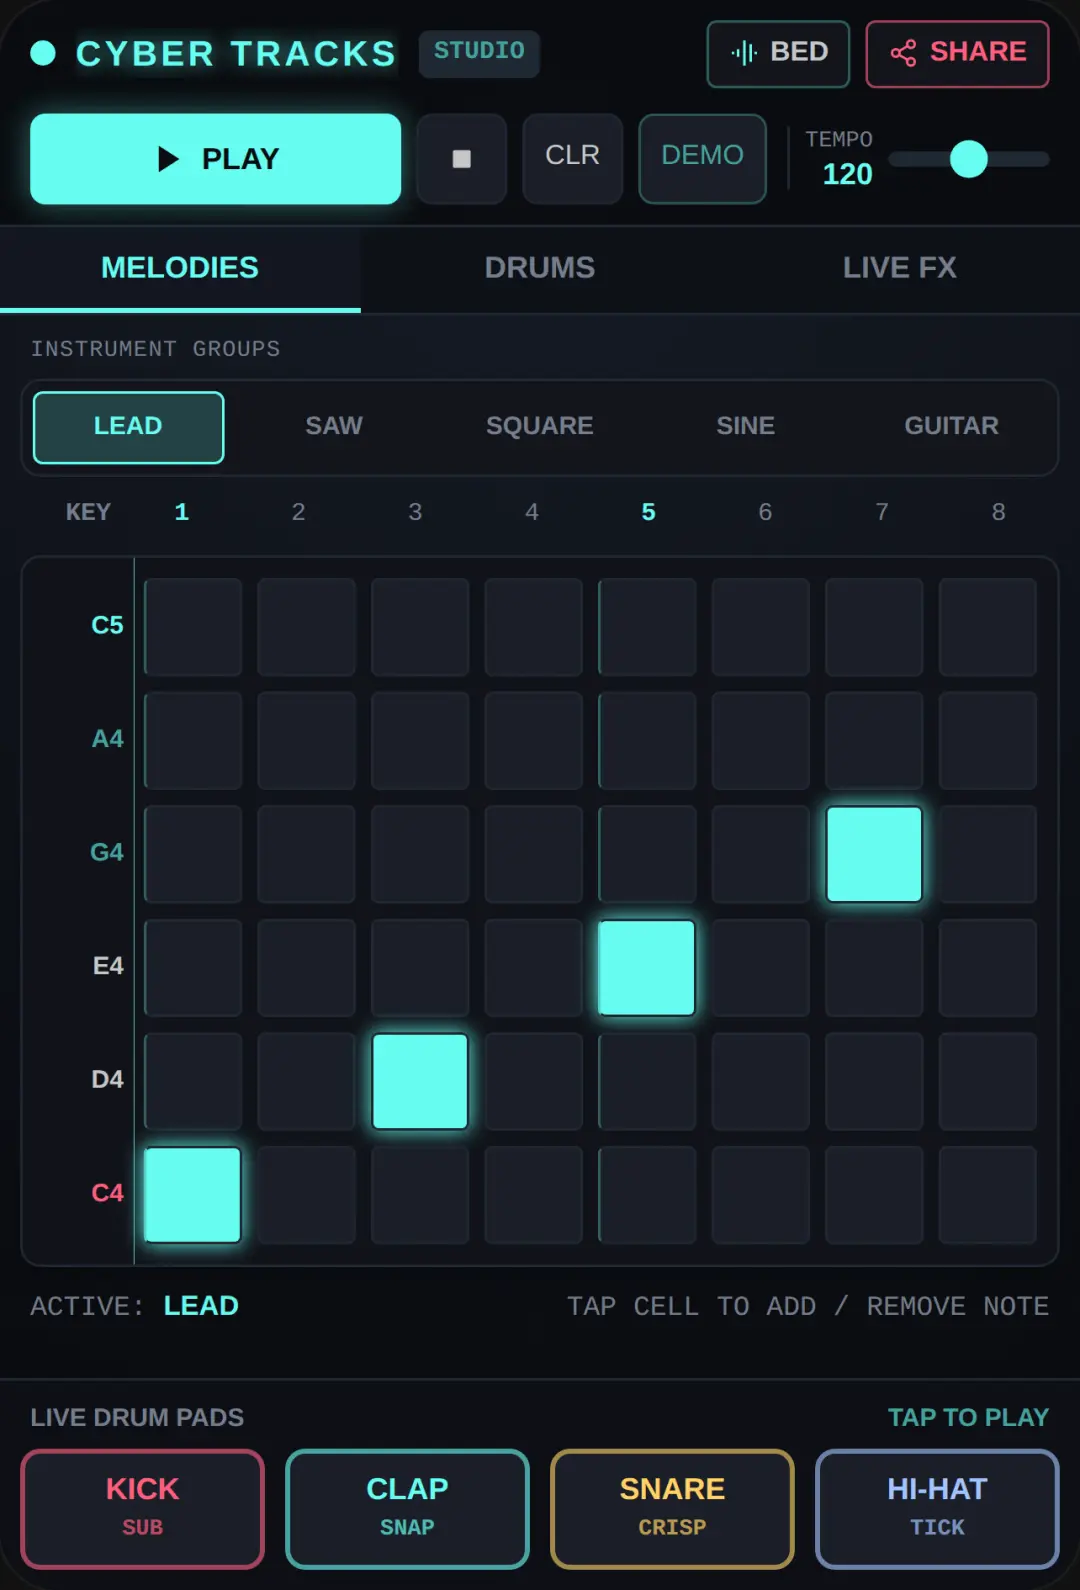Click the red C4 key label

[x=107, y=1193]
